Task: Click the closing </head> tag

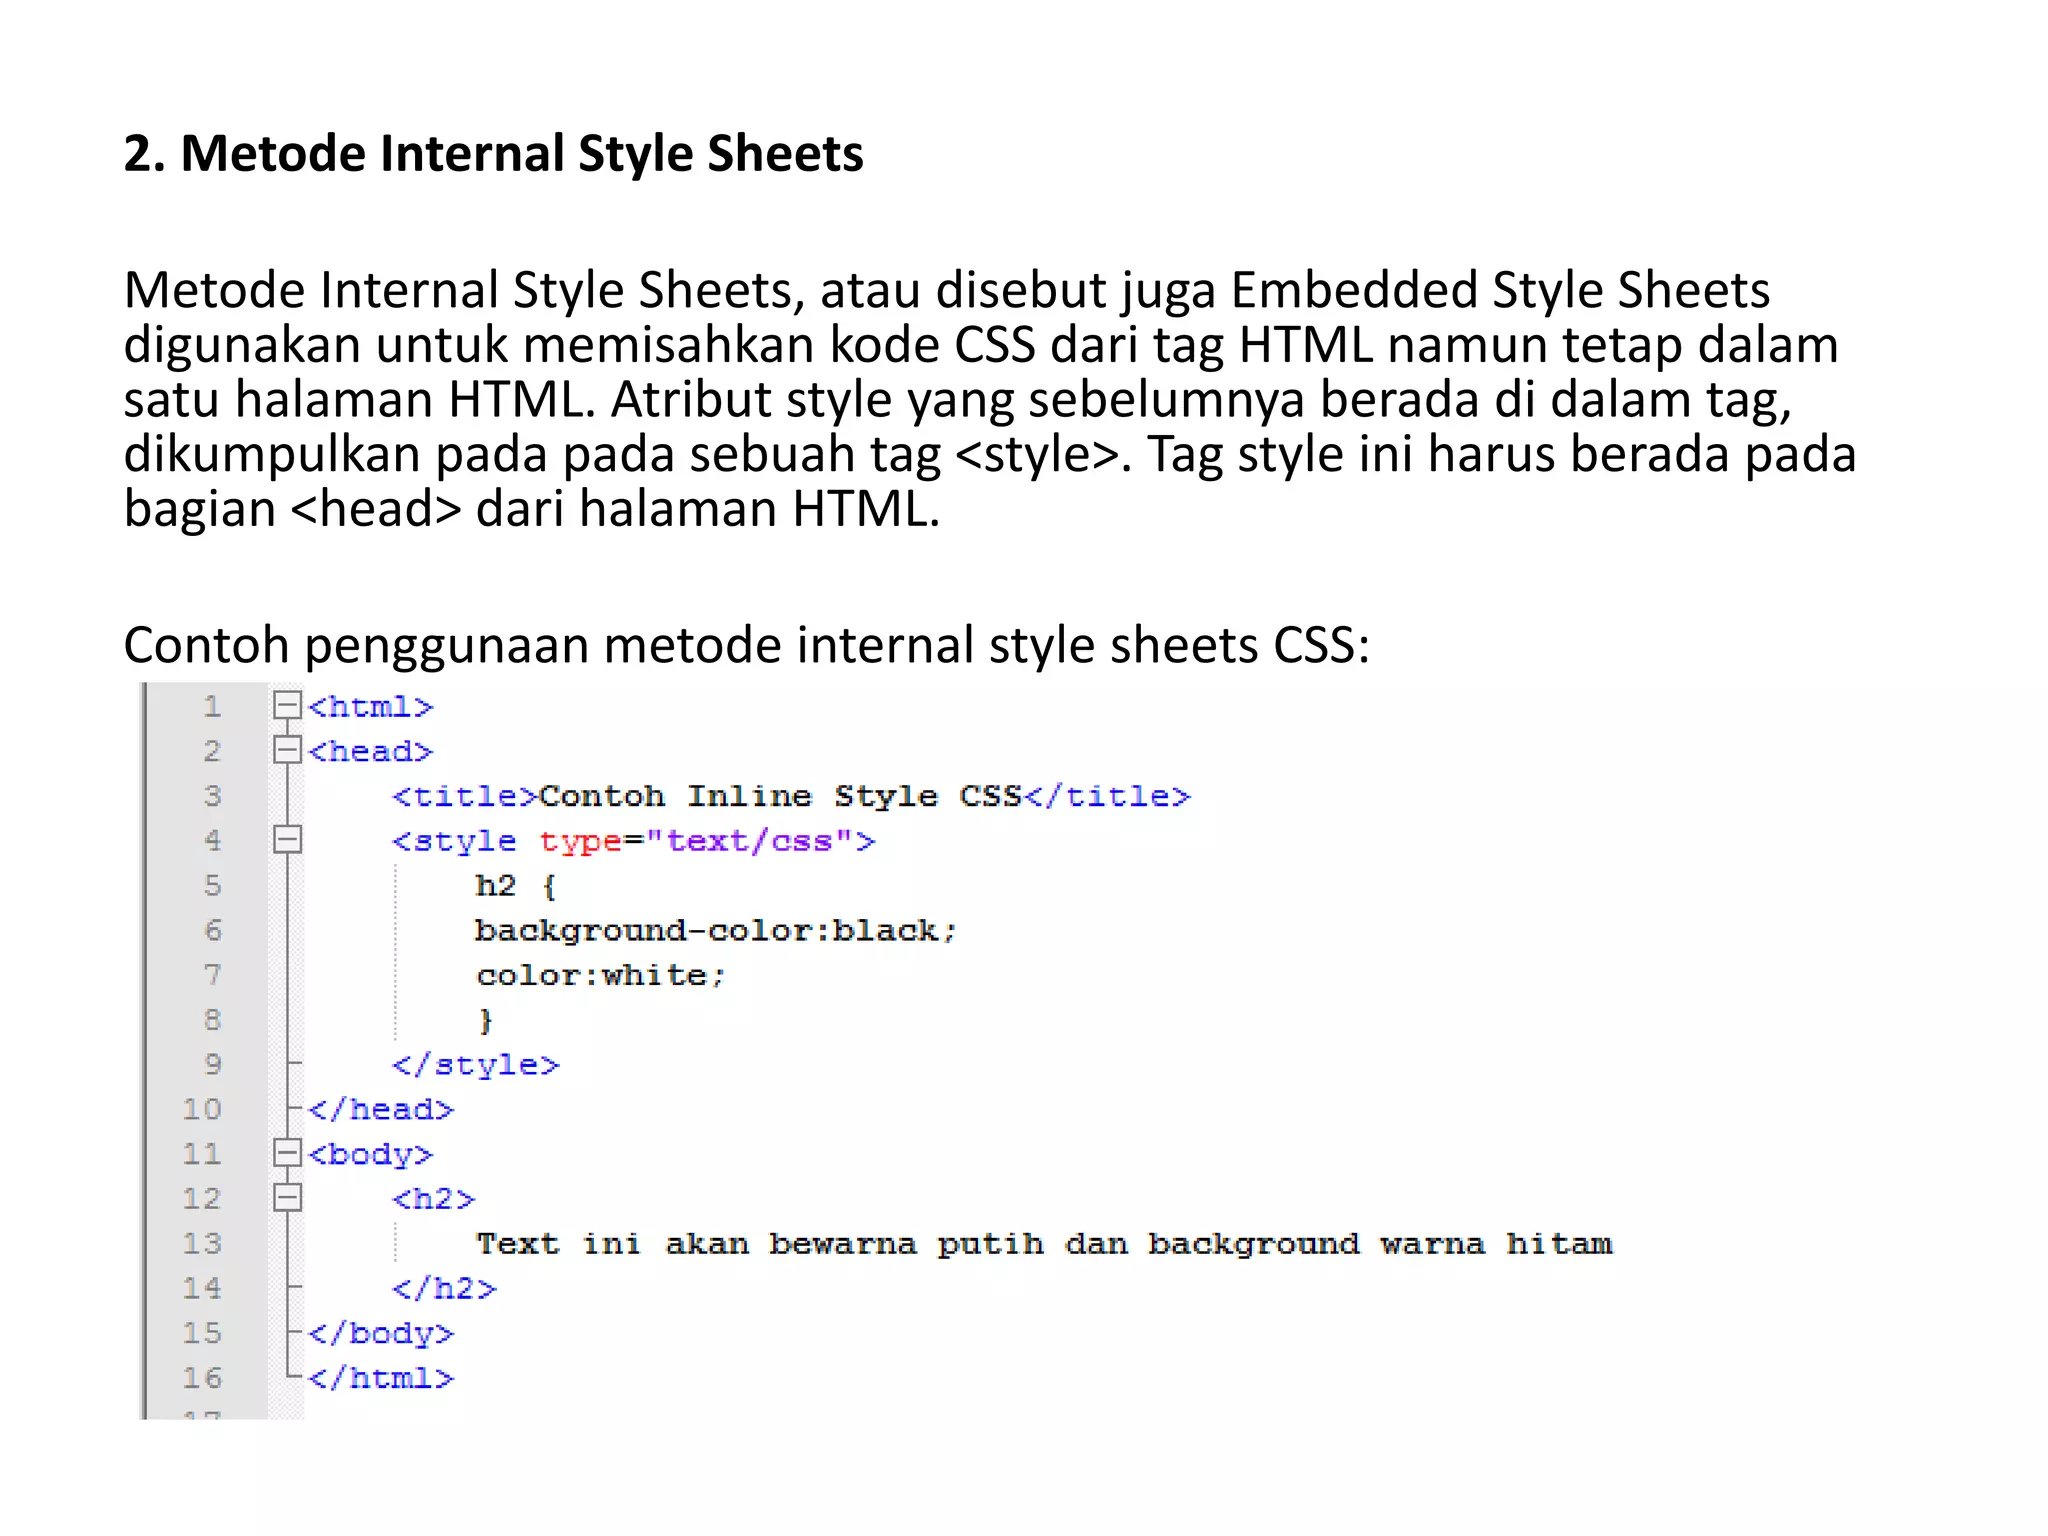Action: (381, 1109)
